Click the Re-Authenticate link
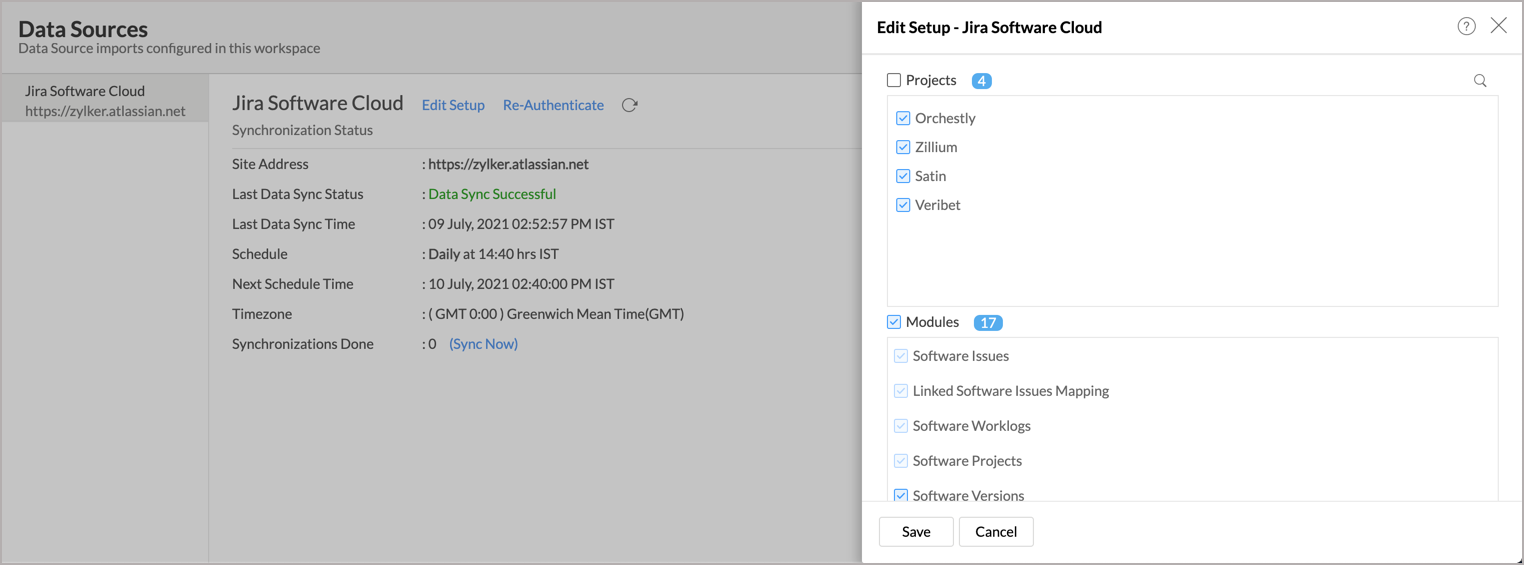The image size is (1524, 565). (553, 105)
